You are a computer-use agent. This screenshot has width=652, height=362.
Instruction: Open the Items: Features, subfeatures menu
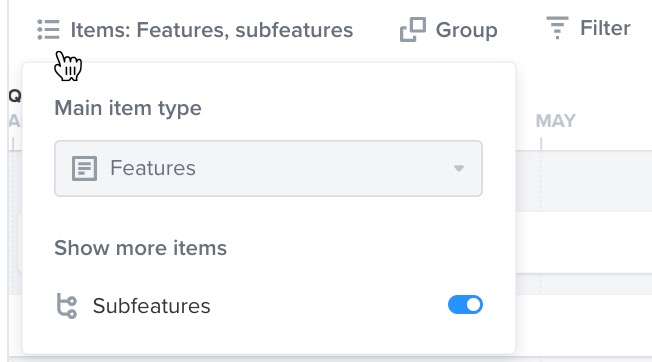pos(195,30)
